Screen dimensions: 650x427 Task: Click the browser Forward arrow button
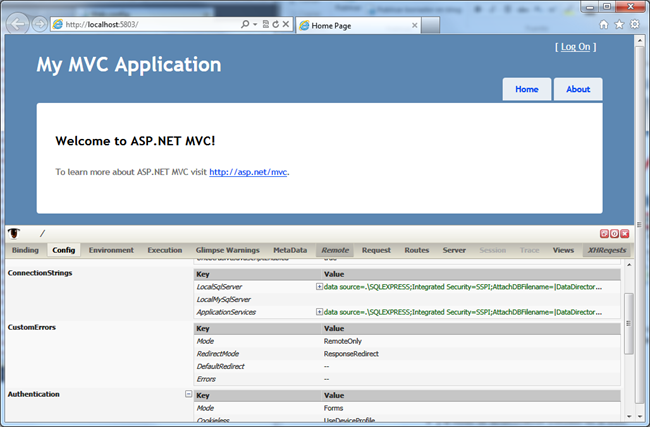coord(39,24)
